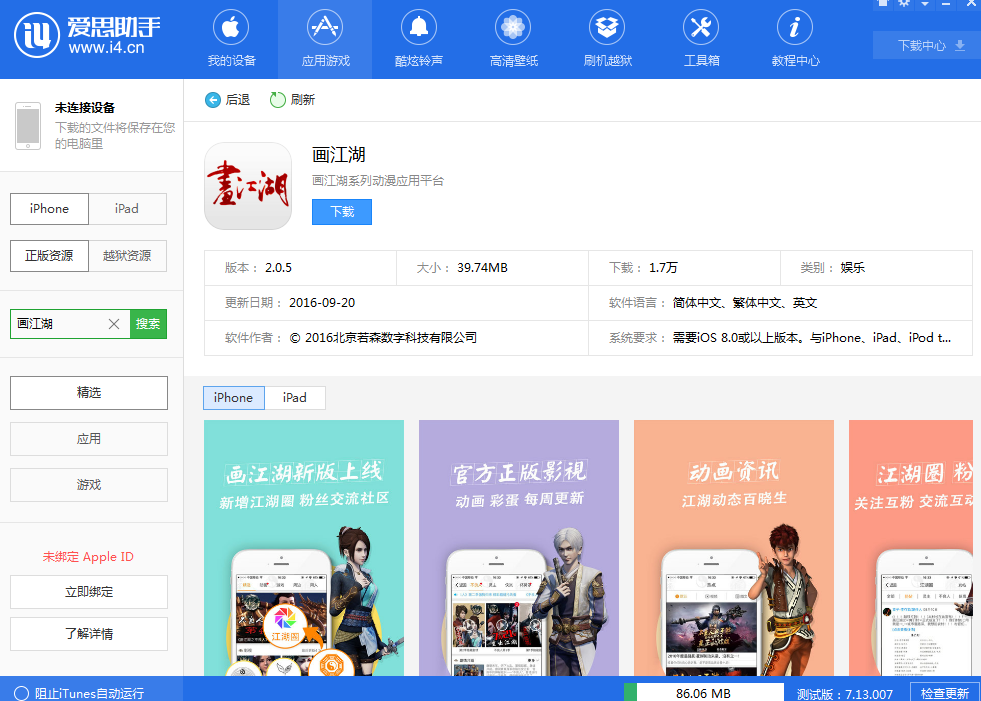Screen dimensions: 981x701
Task: Click the www.i4.cn website text
Action: click(x=106, y=48)
